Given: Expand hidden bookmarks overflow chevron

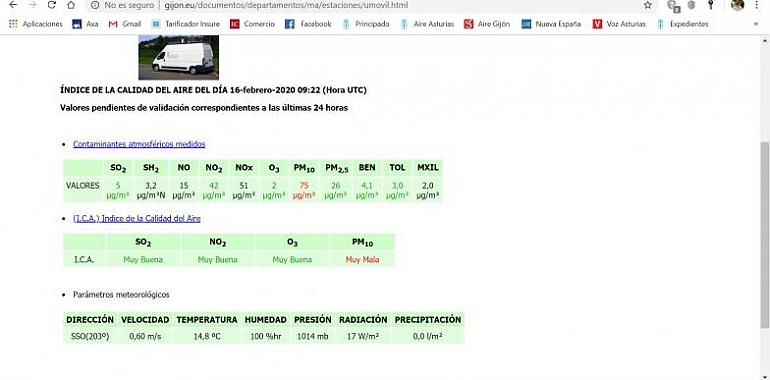Looking at the screenshot, I should click(x=756, y=24).
